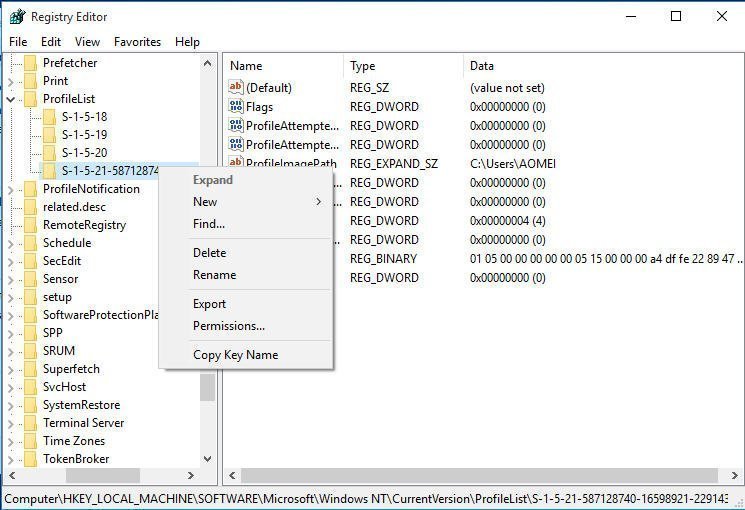Click the Type column header
This screenshot has width=745, height=510.
pos(363,66)
